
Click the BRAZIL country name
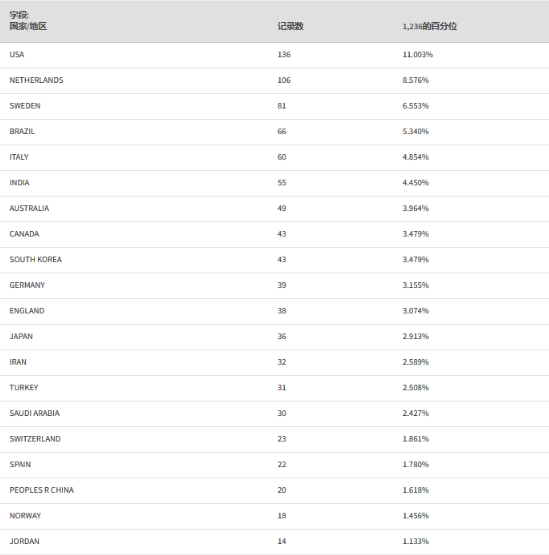pyautogui.click(x=22, y=131)
